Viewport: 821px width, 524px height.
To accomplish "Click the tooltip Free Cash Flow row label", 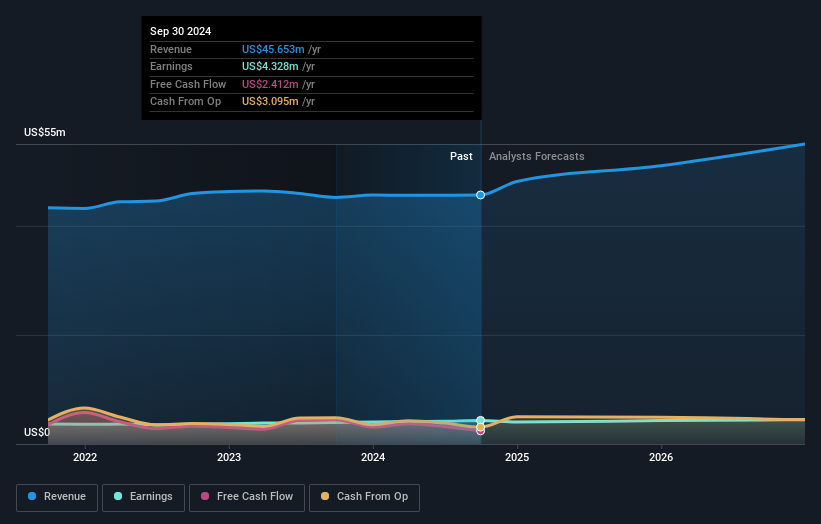I will pos(188,84).
